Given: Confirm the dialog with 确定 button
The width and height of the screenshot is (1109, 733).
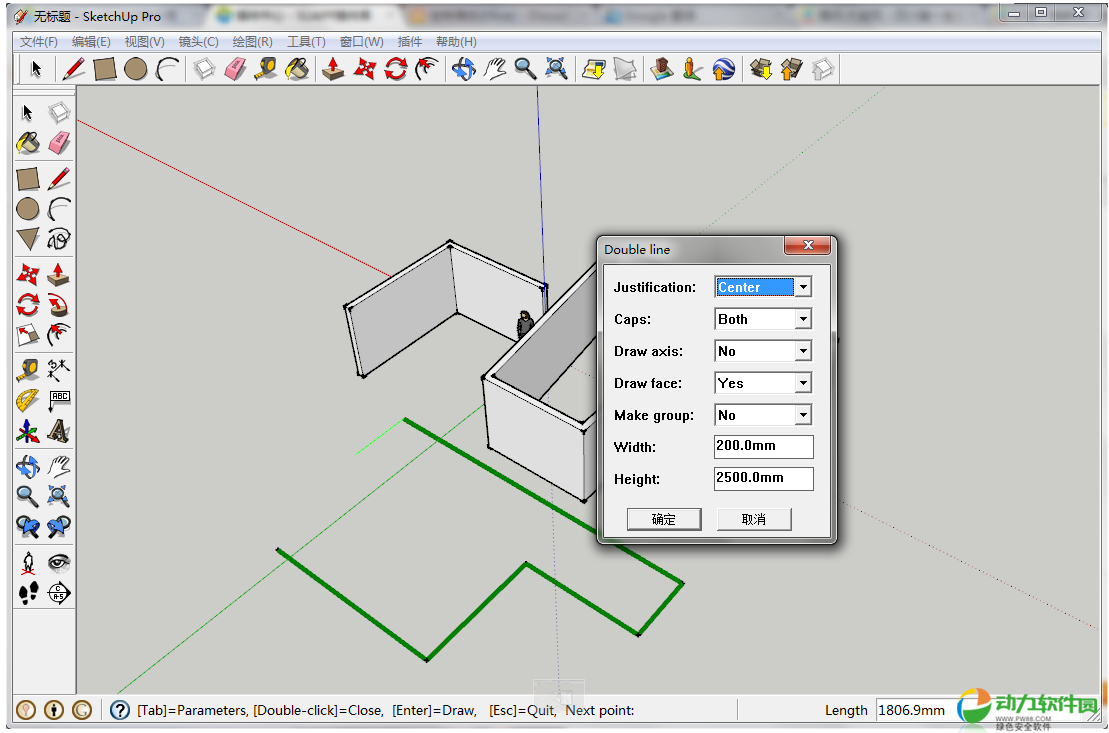Looking at the screenshot, I should click(x=664, y=519).
